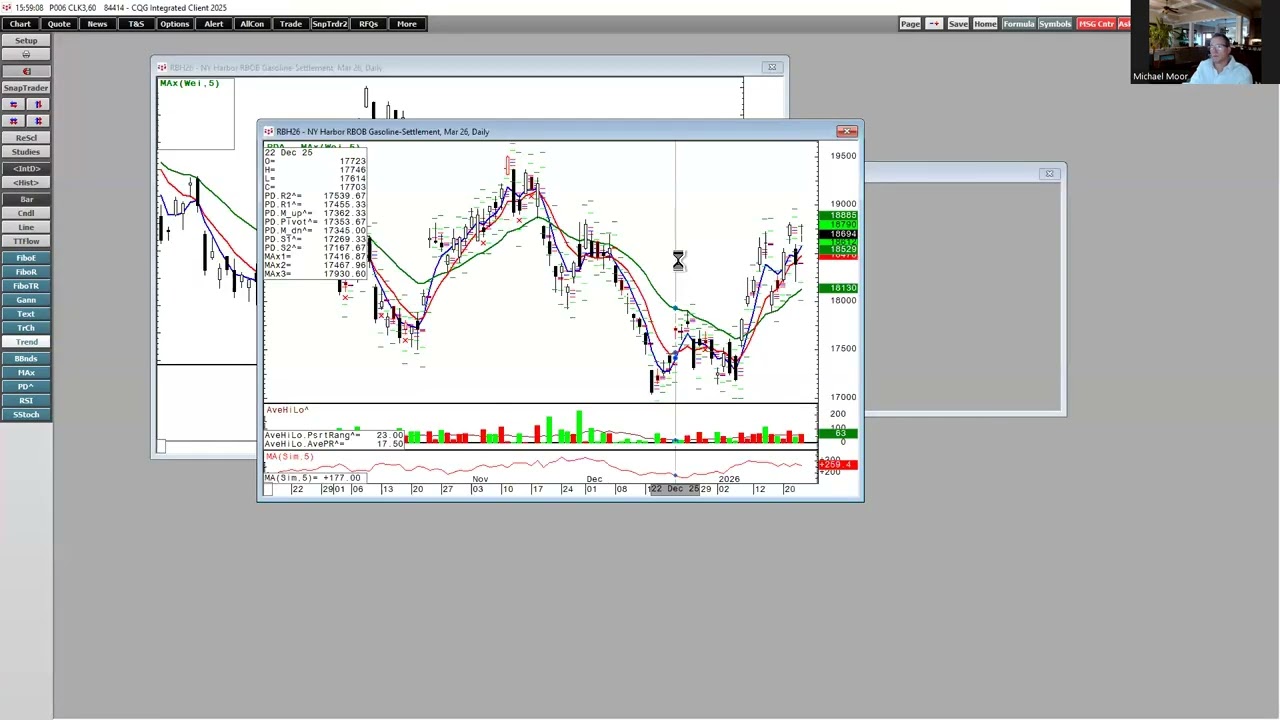
Task: Open the MSG Cntr message center
Action: [1096, 24]
